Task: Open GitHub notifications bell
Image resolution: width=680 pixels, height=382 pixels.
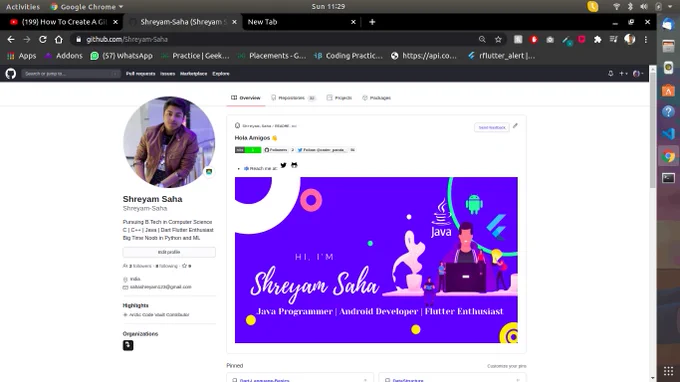Action: tap(611, 74)
